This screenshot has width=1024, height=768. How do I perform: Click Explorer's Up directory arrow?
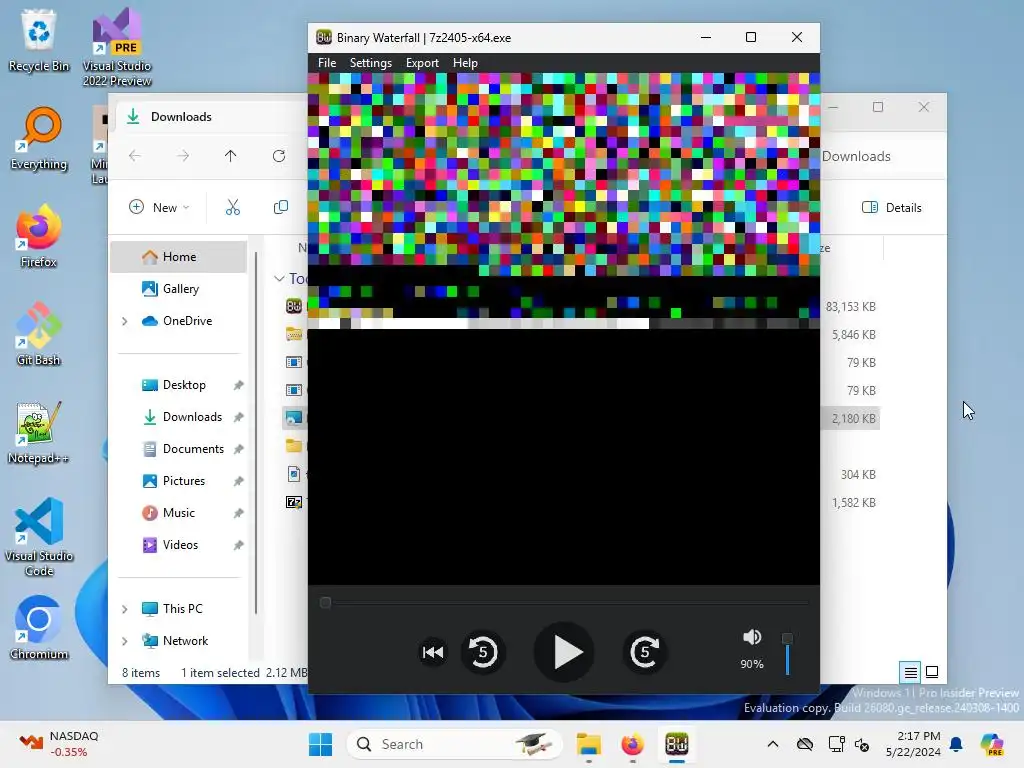pos(231,156)
